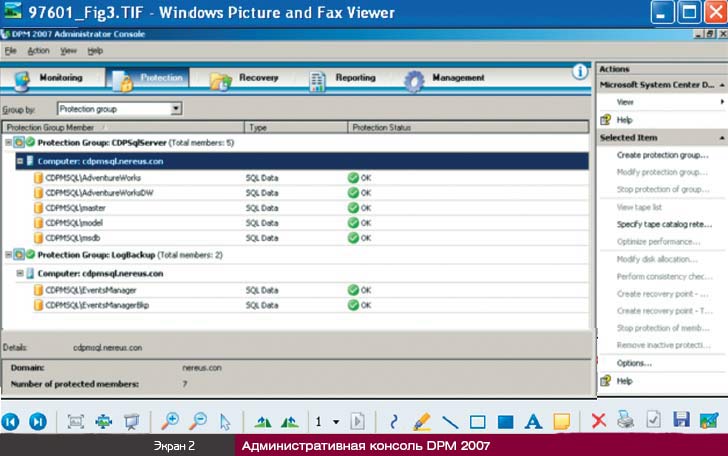Viewport: 728px width, 456px height.
Task: Start slide show from viewer toolbar
Action: pyautogui.click(x=130, y=421)
